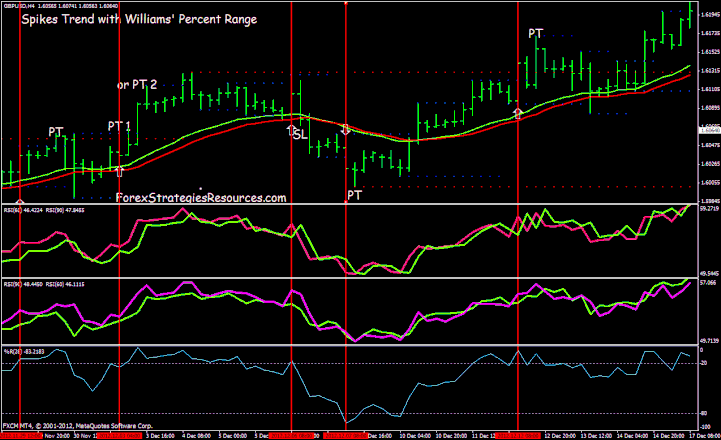Click the current price tag 1.60640 on the axis

pos(709,130)
